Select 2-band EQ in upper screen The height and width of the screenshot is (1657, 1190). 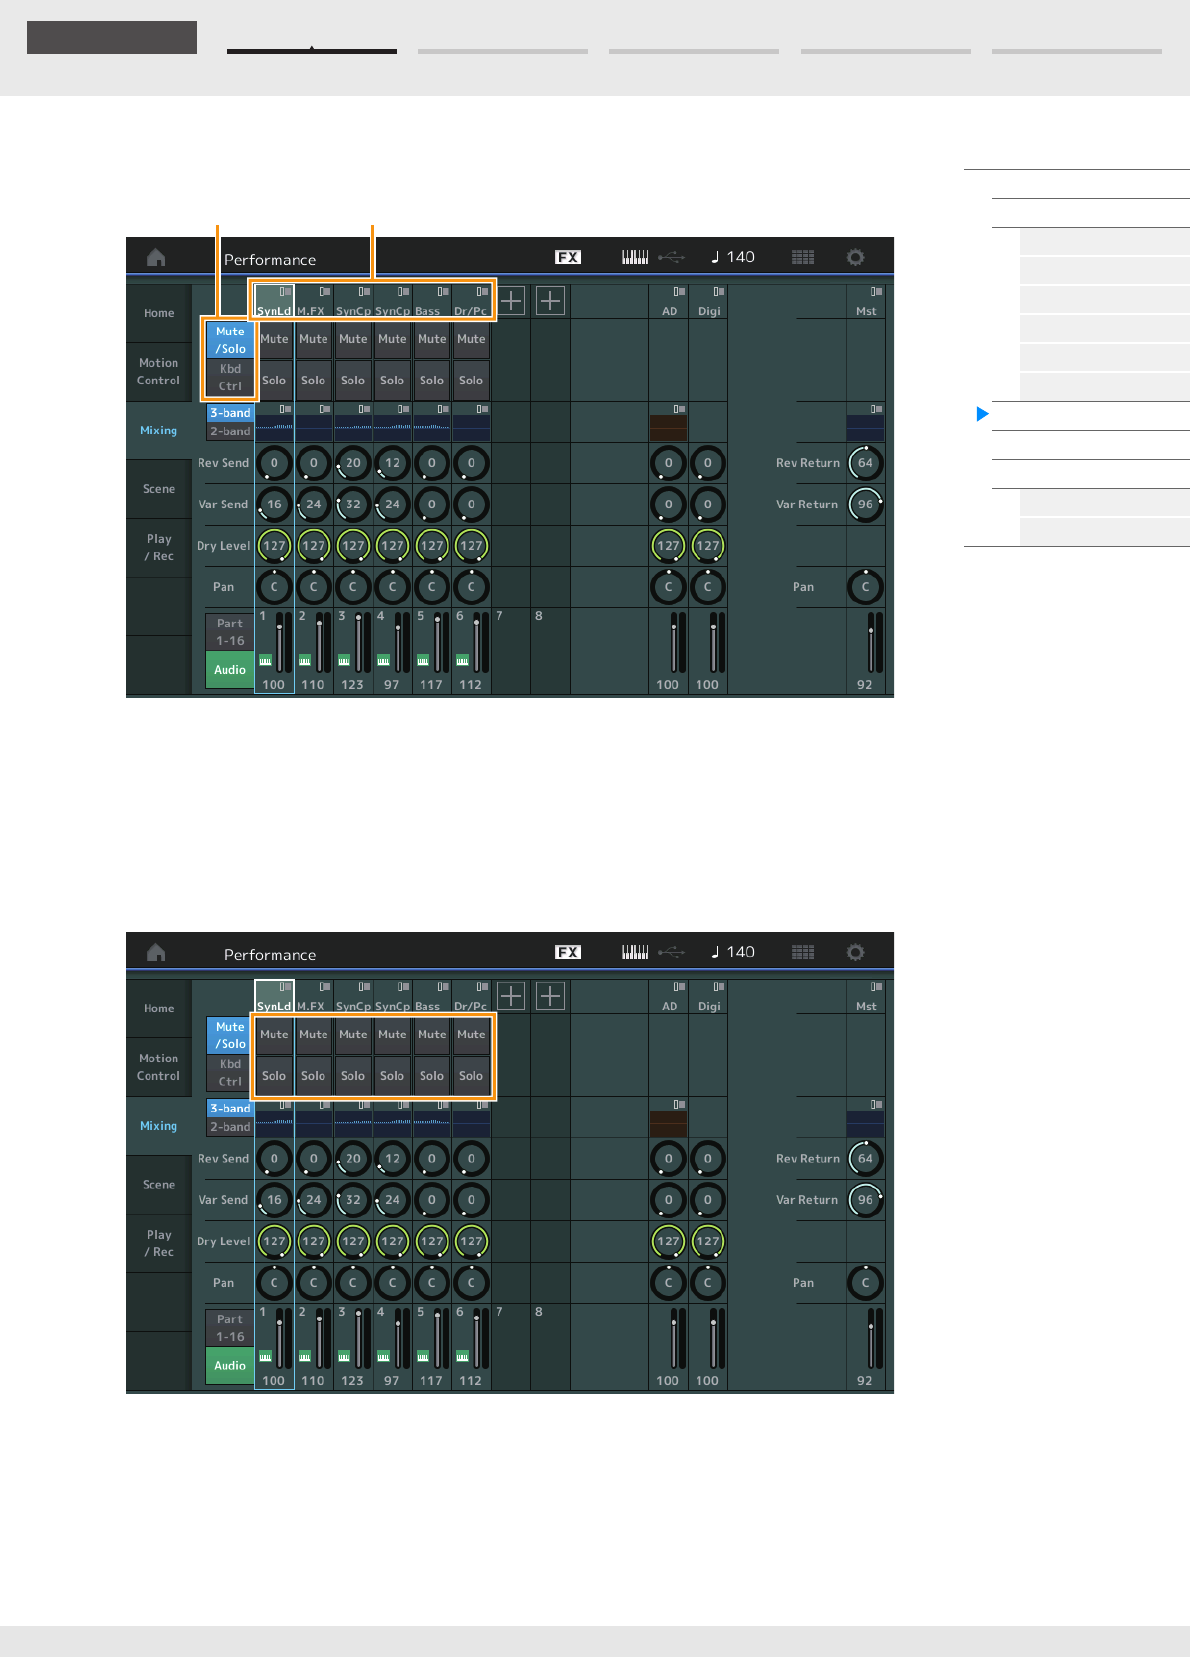(x=230, y=431)
